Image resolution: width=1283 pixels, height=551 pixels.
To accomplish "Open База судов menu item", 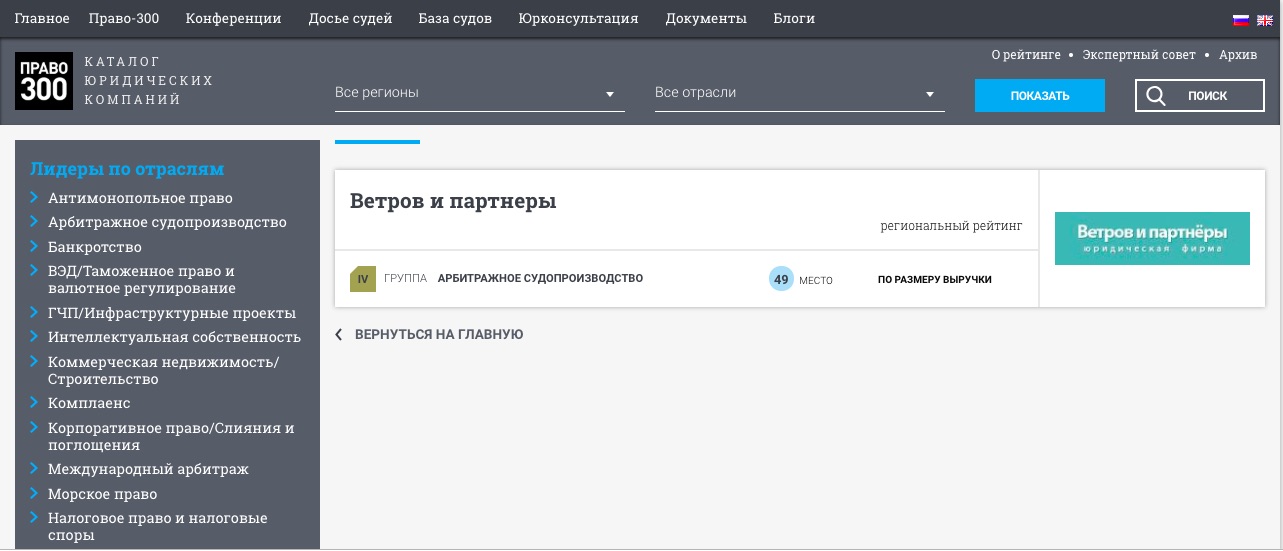I will point(455,18).
